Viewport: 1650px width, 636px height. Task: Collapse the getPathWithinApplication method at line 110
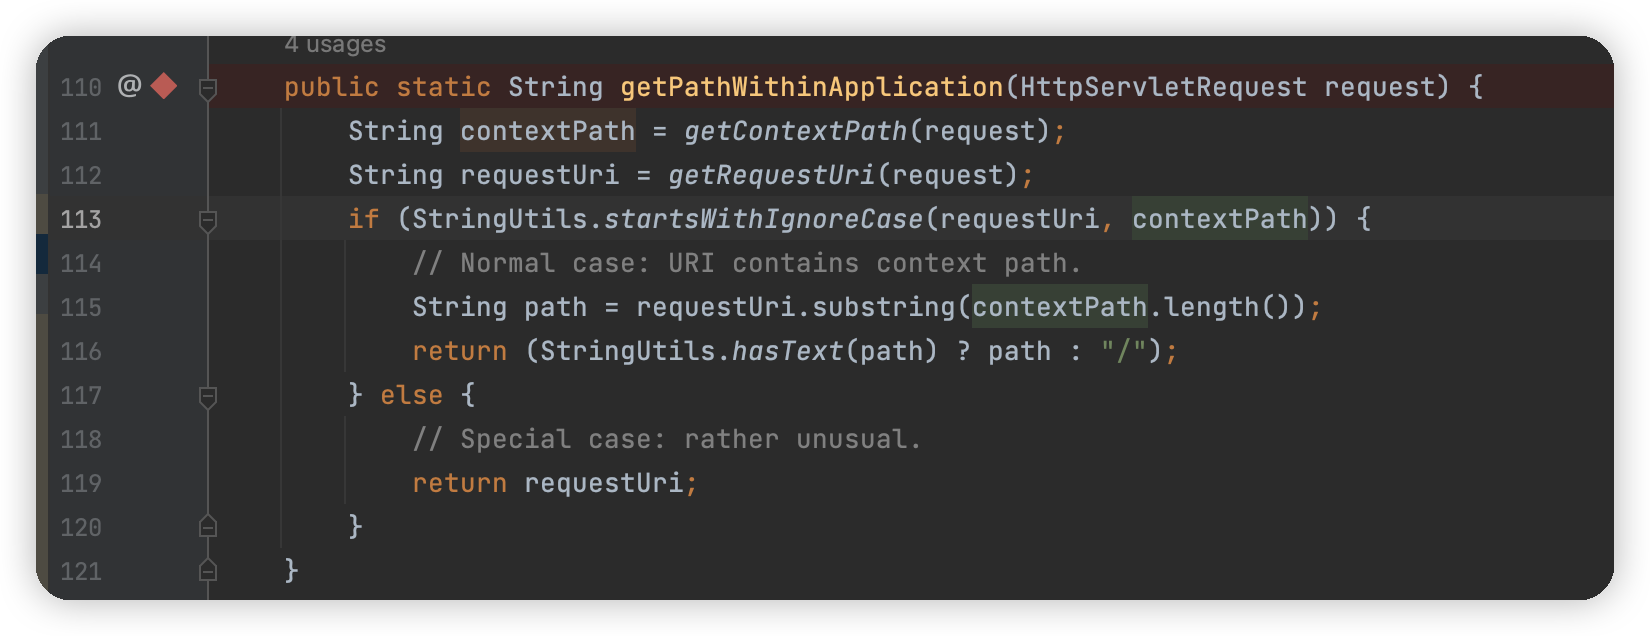point(208,89)
